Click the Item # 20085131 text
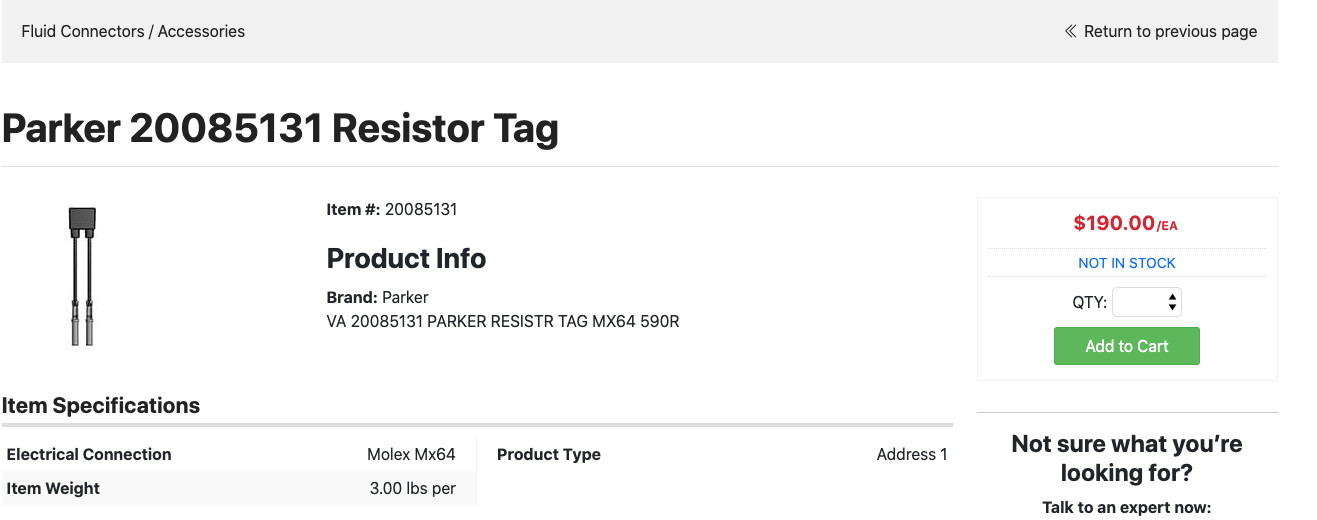Image resolution: width=1317 pixels, height=520 pixels. point(391,210)
